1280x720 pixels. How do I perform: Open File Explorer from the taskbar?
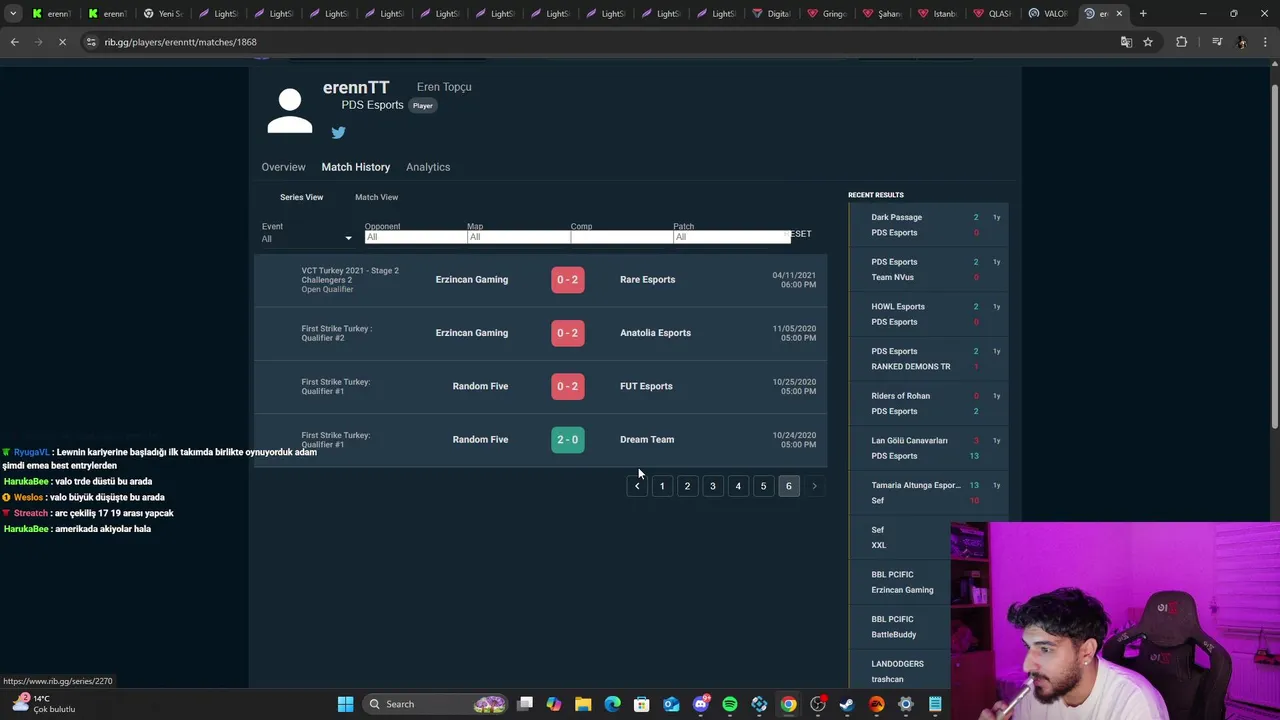pos(583,704)
